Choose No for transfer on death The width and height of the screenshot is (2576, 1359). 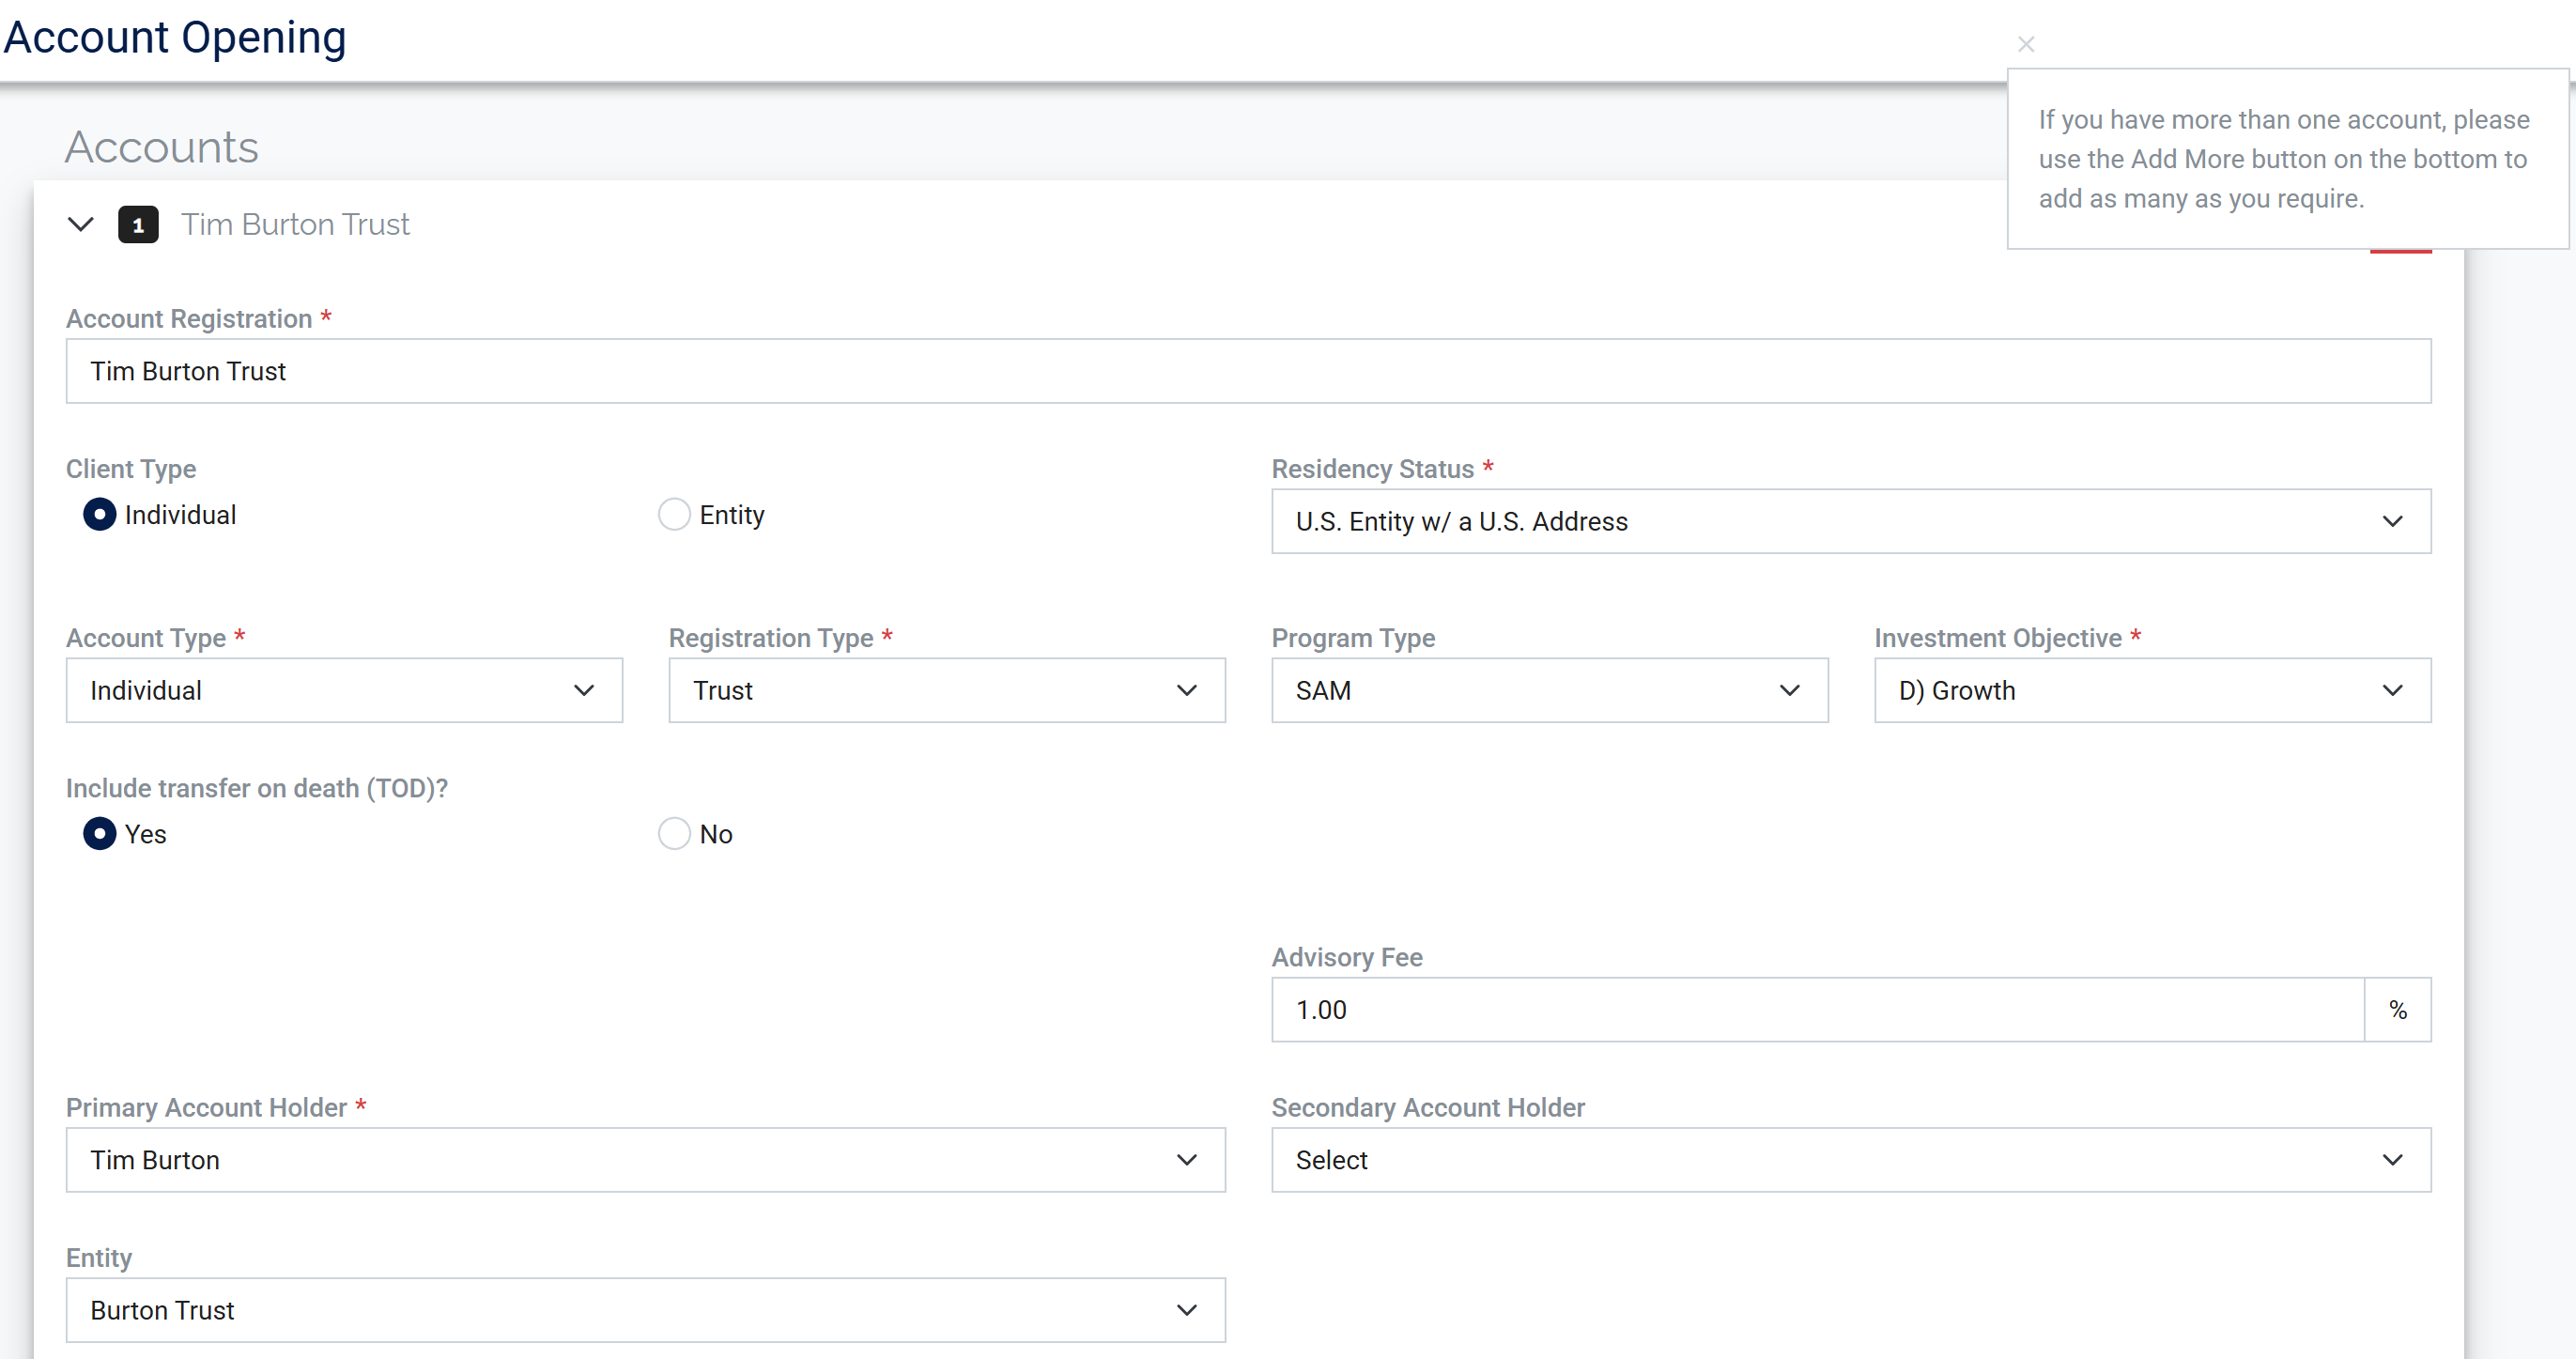674,833
